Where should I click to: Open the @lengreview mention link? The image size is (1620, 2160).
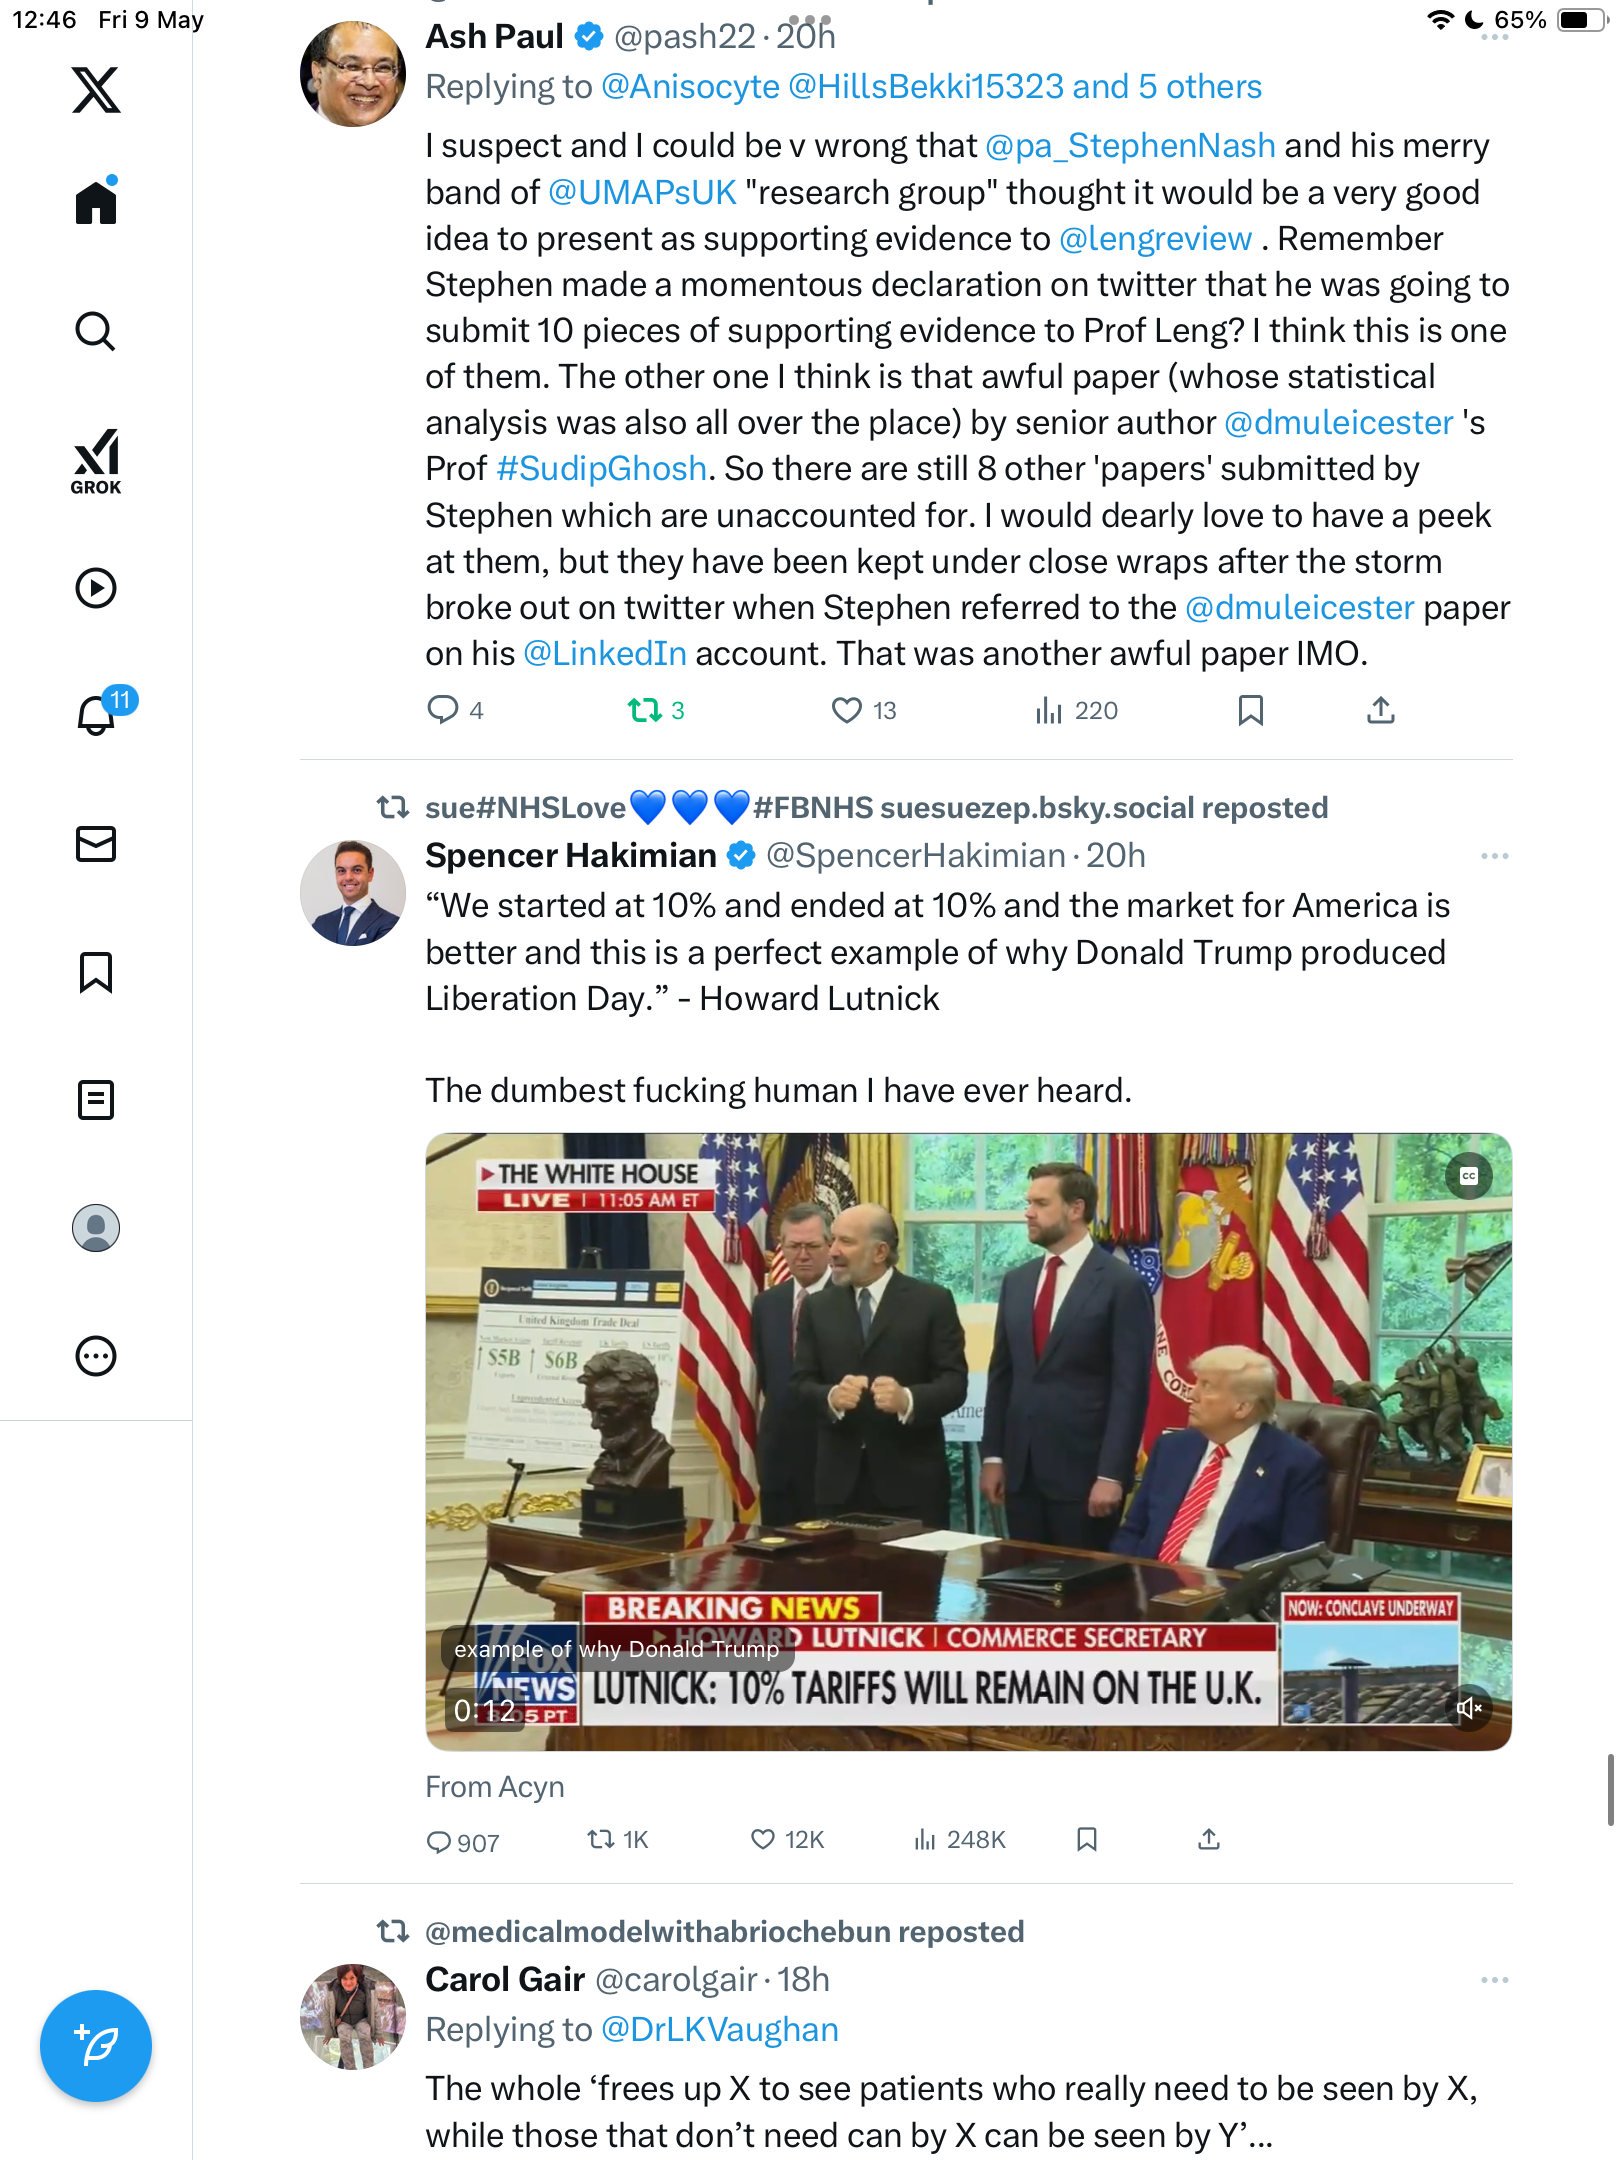pyautogui.click(x=1155, y=239)
